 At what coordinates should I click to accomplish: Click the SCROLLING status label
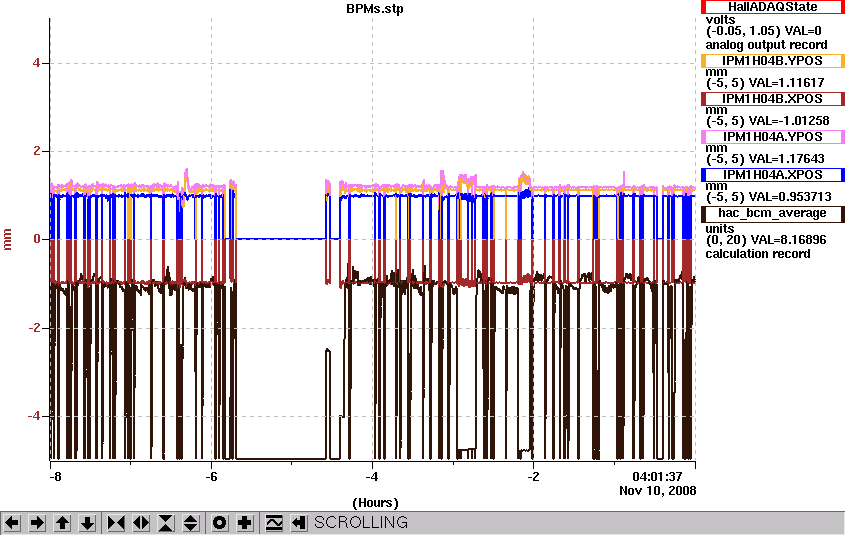(x=361, y=523)
